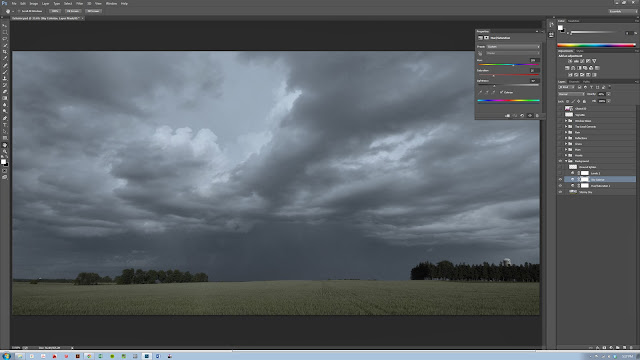Open the Filter menu

pyautogui.click(x=80, y=3)
